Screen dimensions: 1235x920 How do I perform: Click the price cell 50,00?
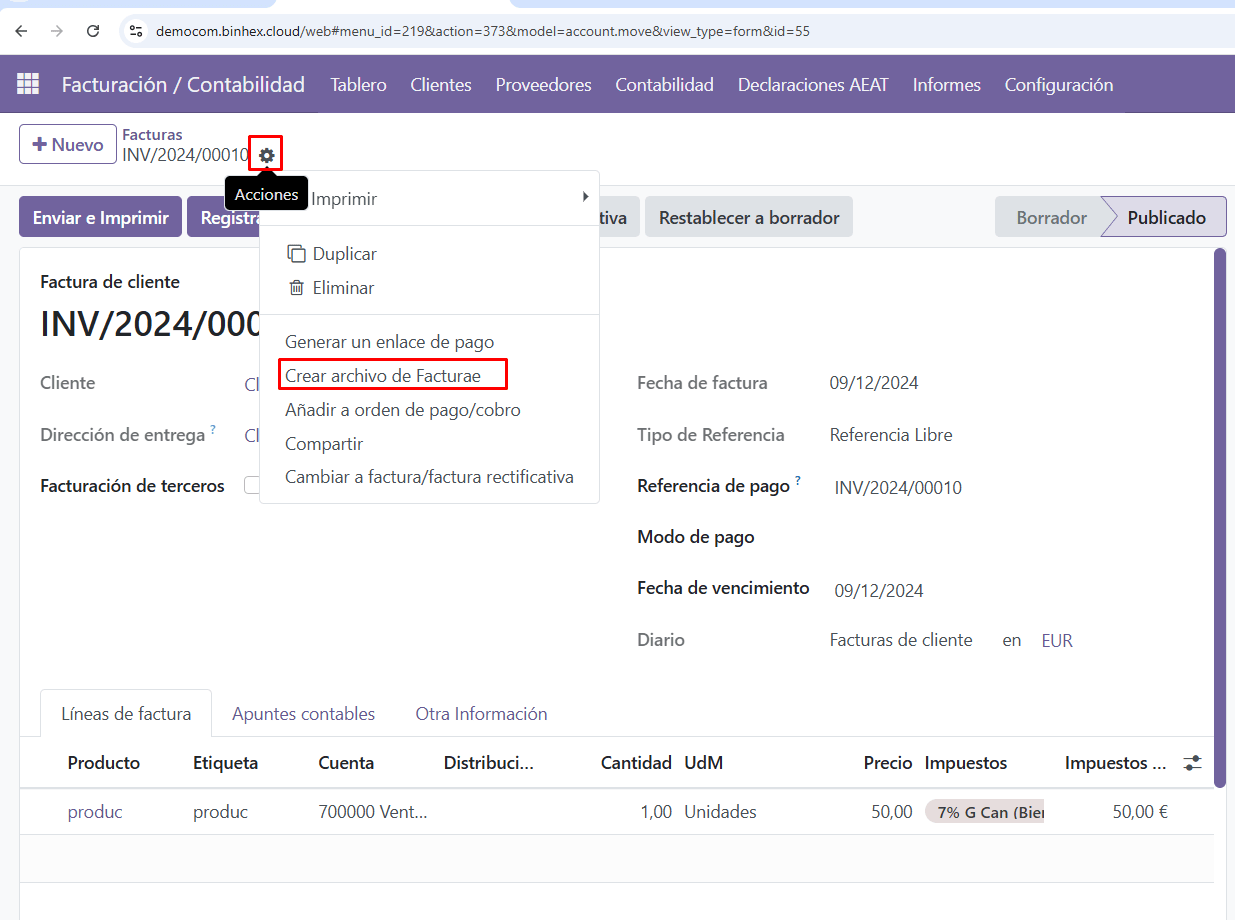891,812
